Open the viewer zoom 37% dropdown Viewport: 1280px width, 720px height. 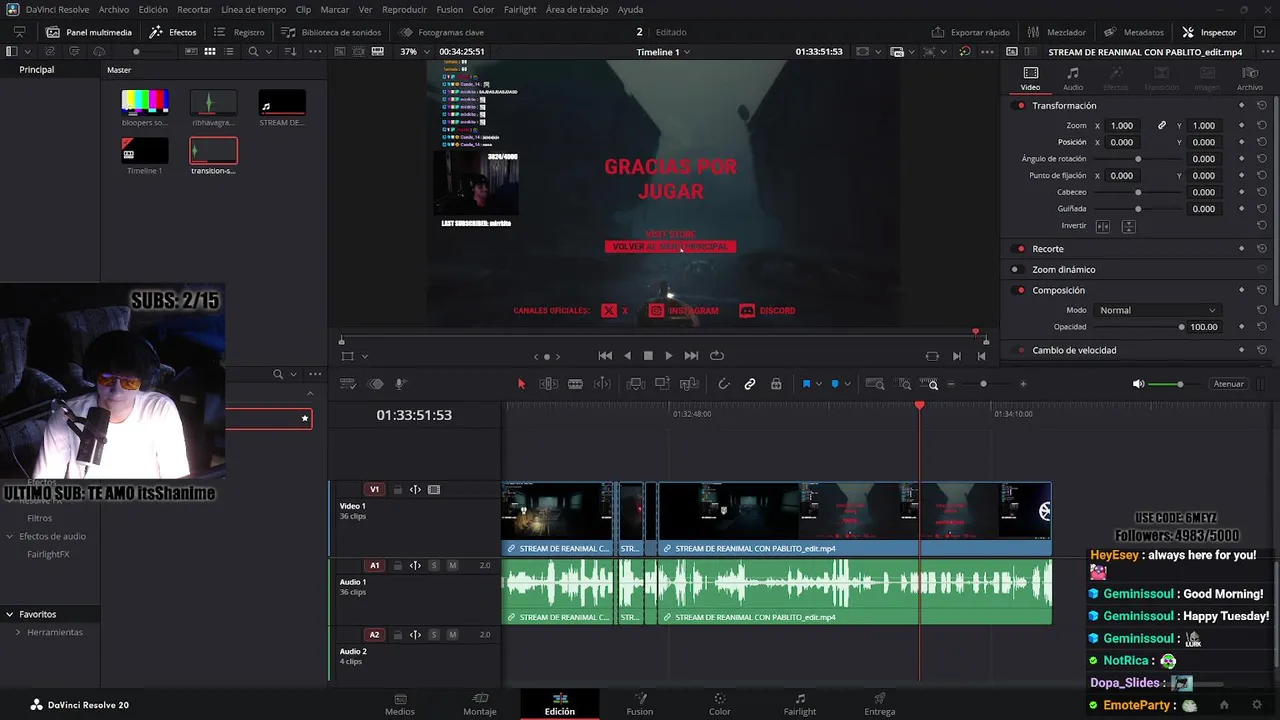click(x=414, y=51)
